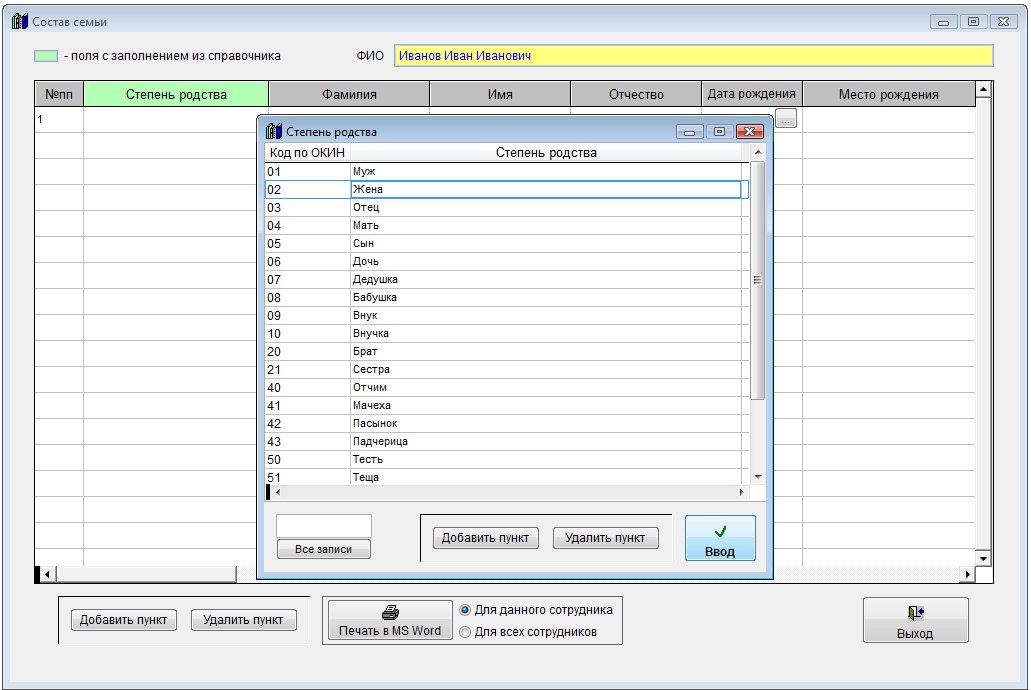Select the Муж row in the list
Image resolution: width=1031 pixels, height=690 pixels.
tap(506, 172)
